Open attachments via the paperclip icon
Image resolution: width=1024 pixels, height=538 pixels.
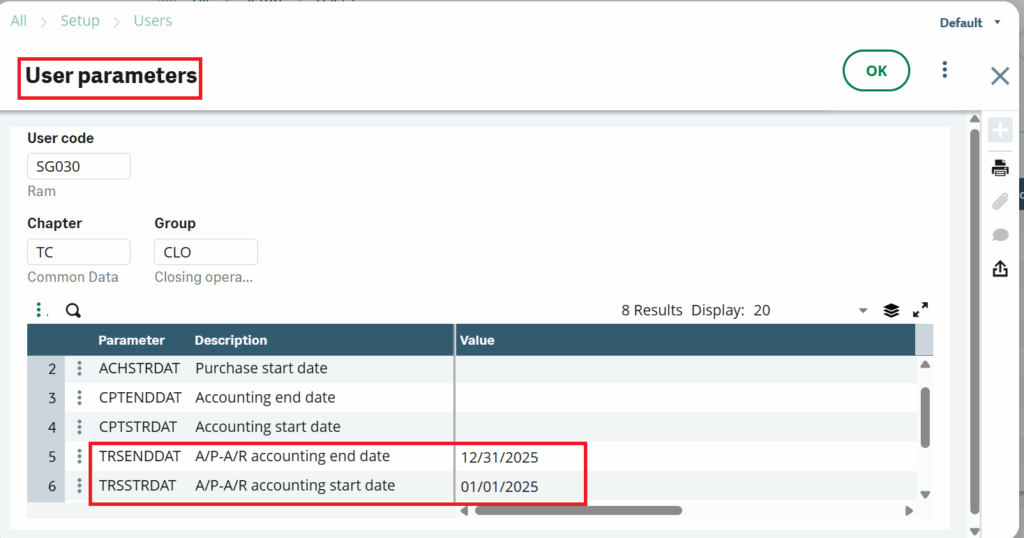point(999,201)
